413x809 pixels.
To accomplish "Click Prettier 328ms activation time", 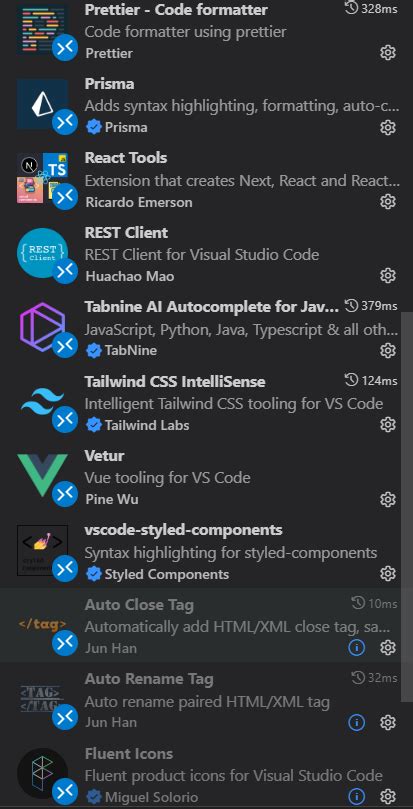I will point(371,9).
